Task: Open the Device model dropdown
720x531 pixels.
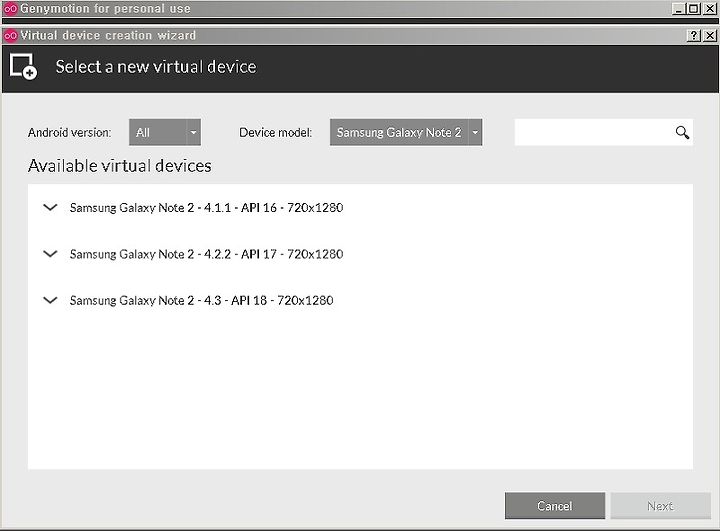Action: click(x=406, y=132)
